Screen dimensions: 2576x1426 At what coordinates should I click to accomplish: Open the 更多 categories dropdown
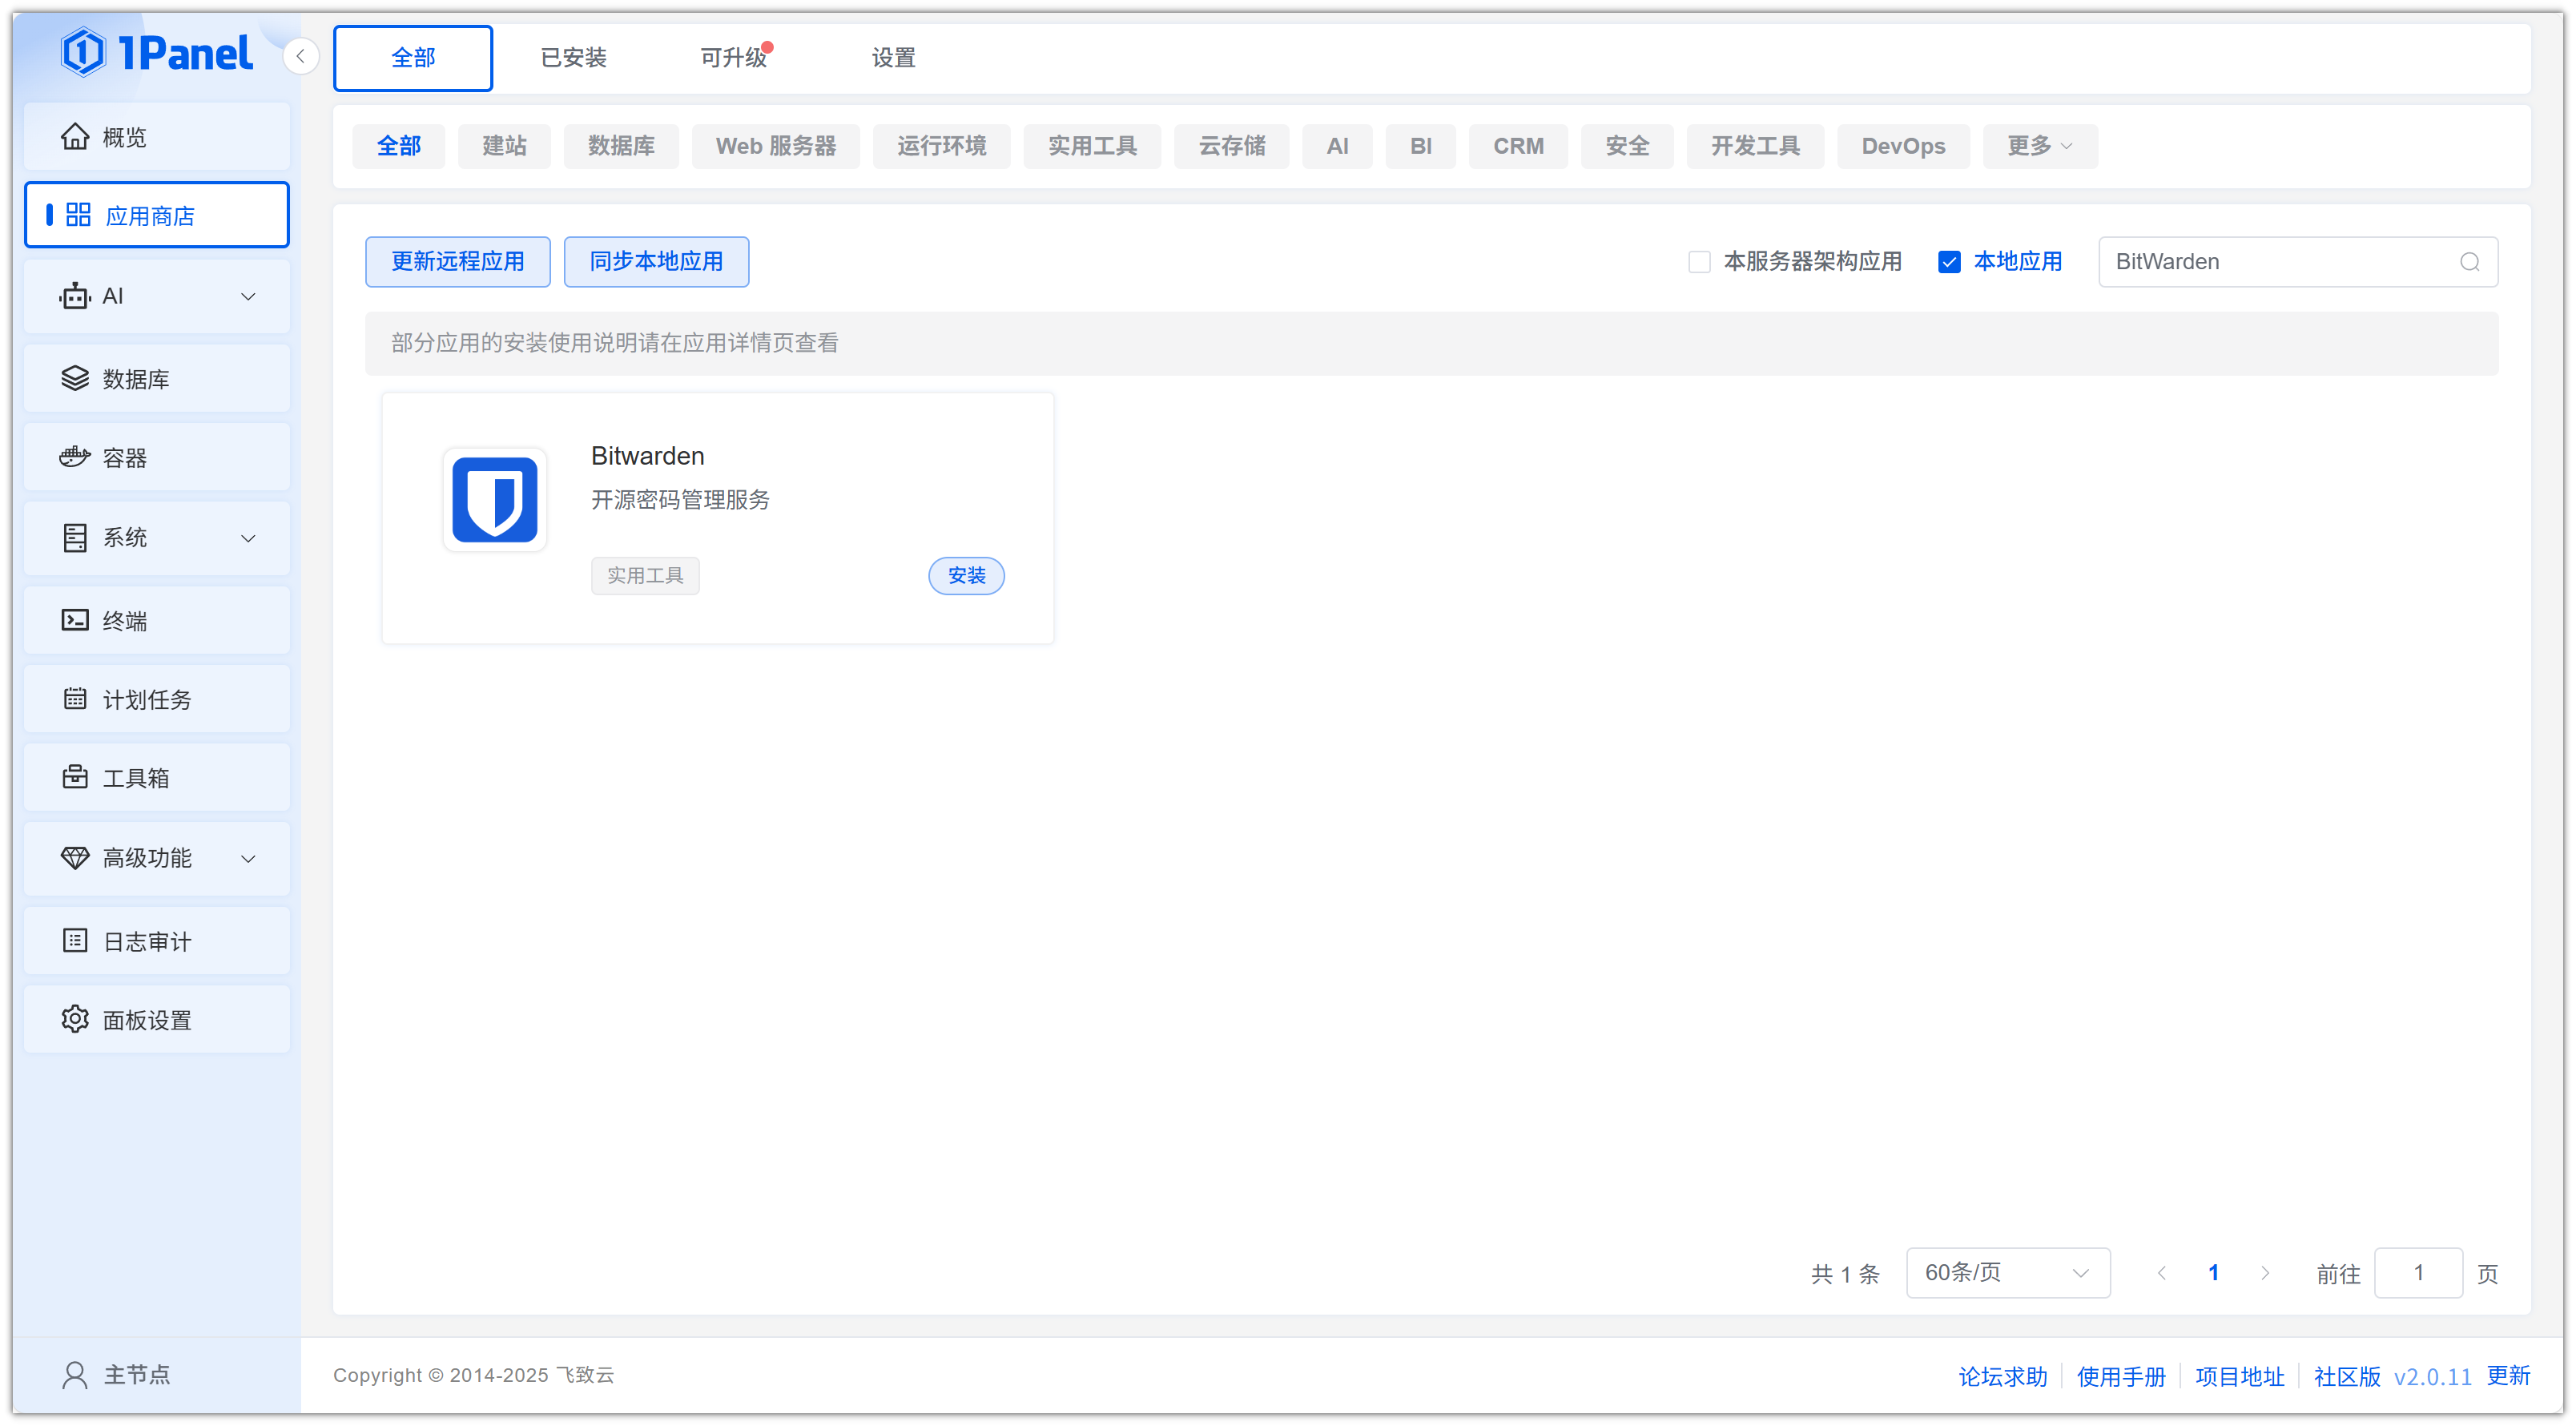pos(2039,146)
